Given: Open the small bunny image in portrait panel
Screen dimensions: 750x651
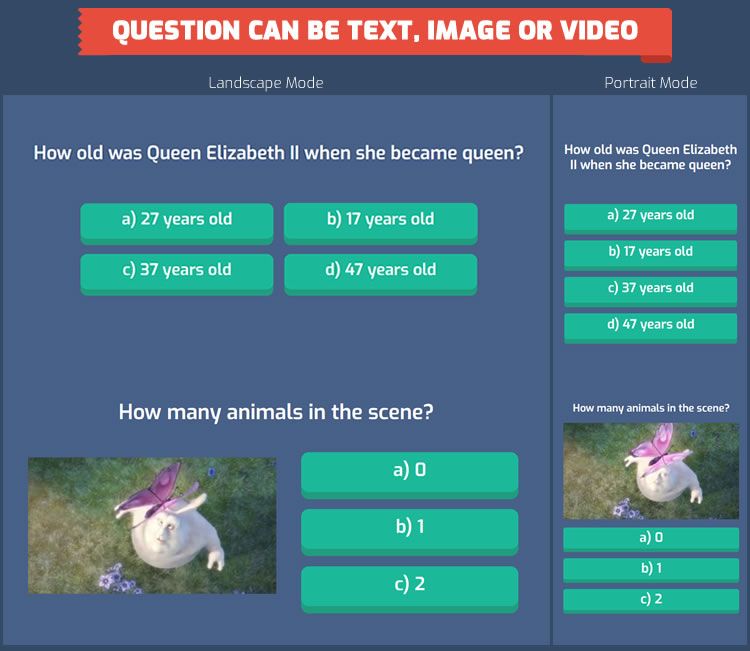Looking at the screenshot, I should click(650, 471).
